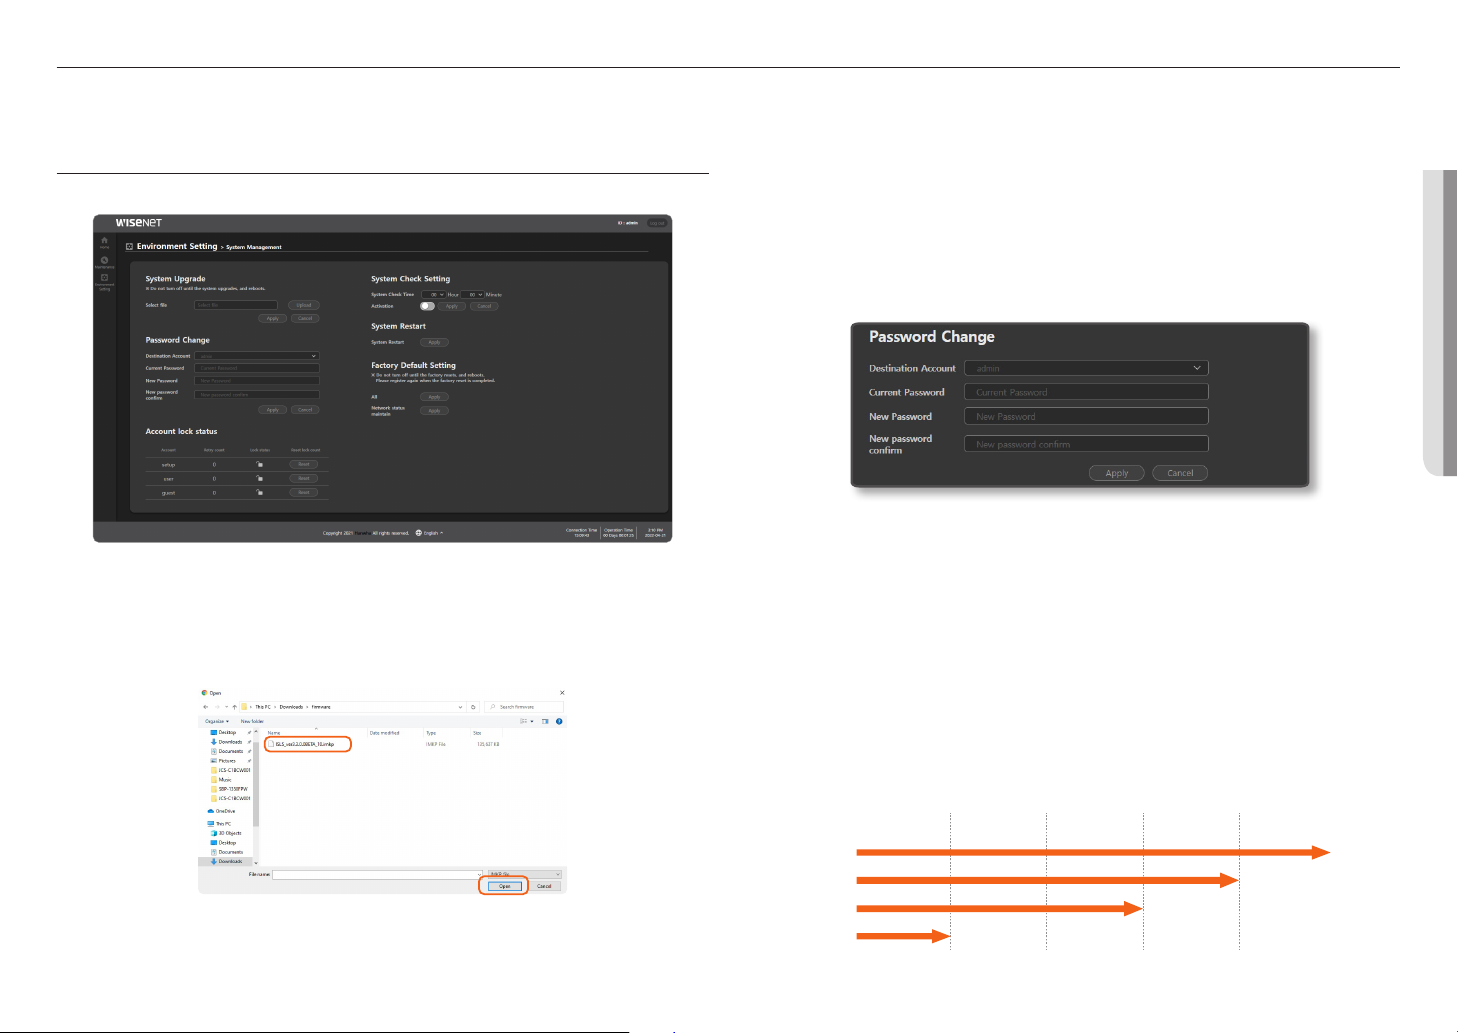1458x1033 pixels.
Task: Click lock status icon for user account
Action: 259,478
